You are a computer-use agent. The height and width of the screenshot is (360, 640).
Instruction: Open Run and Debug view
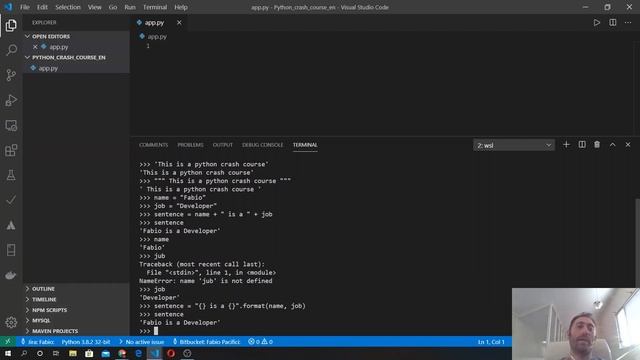click(11, 100)
